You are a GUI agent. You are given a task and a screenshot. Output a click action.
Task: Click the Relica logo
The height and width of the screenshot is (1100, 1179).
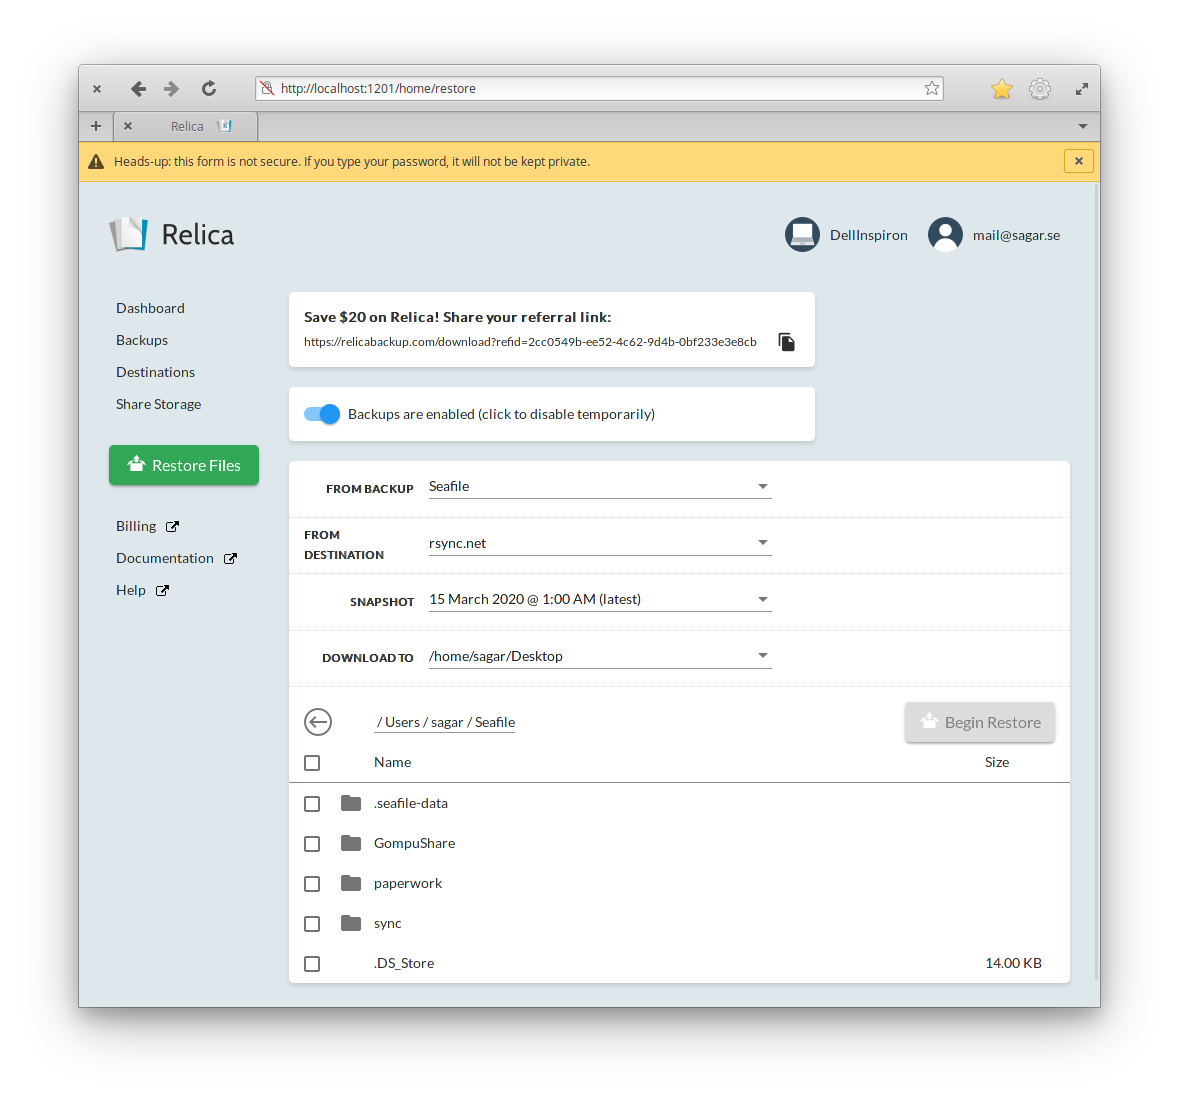point(172,235)
